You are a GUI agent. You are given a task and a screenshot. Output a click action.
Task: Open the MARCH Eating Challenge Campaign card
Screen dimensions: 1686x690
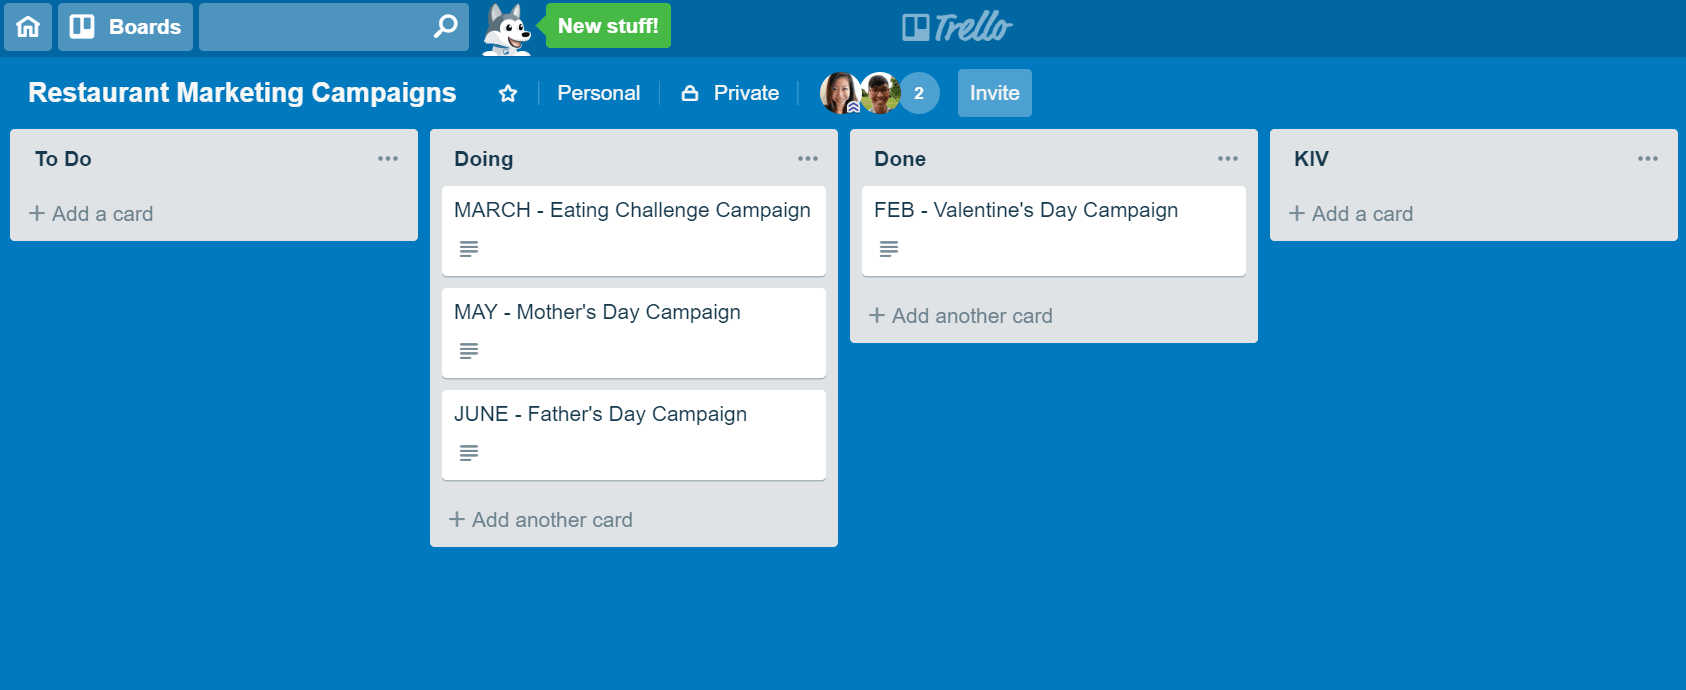coord(632,211)
